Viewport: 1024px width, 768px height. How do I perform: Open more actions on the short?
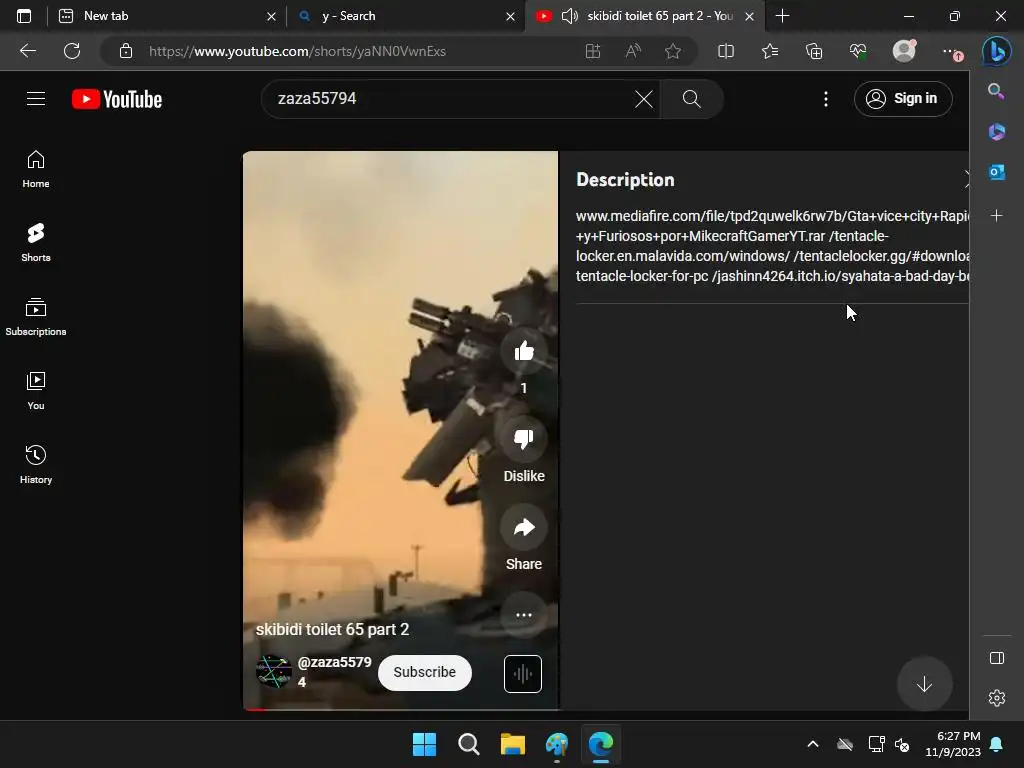pyautogui.click(x=524, y=615)
